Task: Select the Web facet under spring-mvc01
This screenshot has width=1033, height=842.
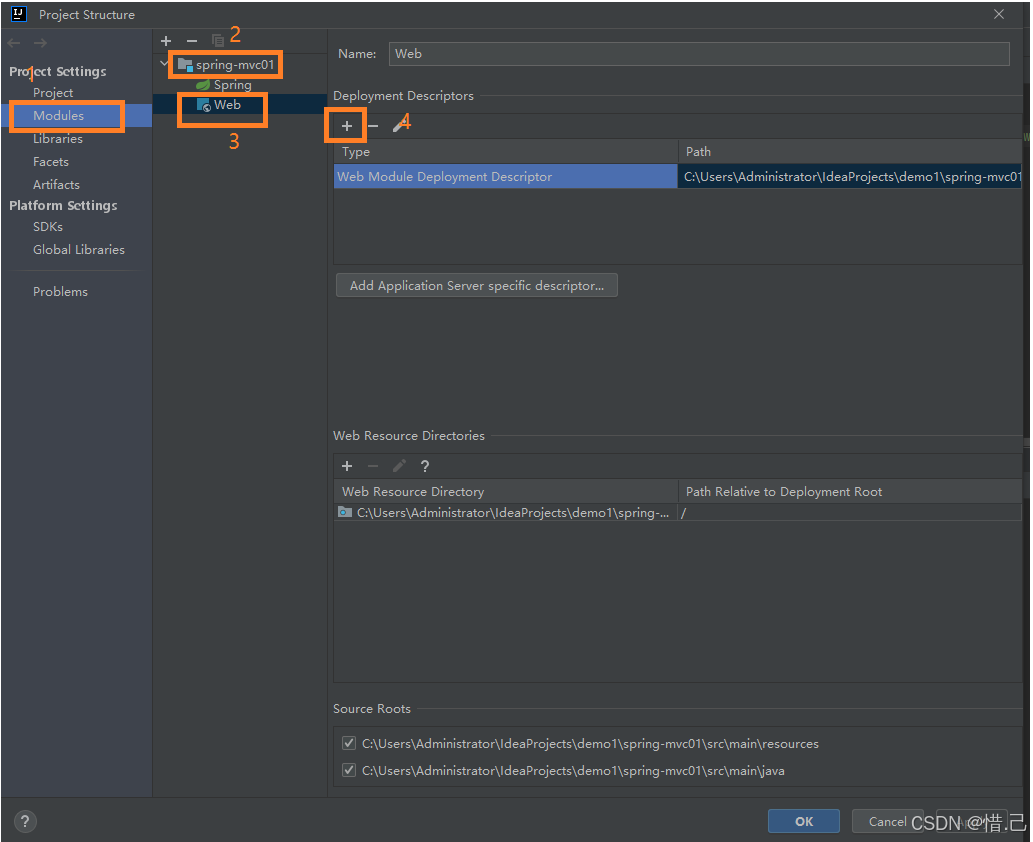Action: coord(219,105)
